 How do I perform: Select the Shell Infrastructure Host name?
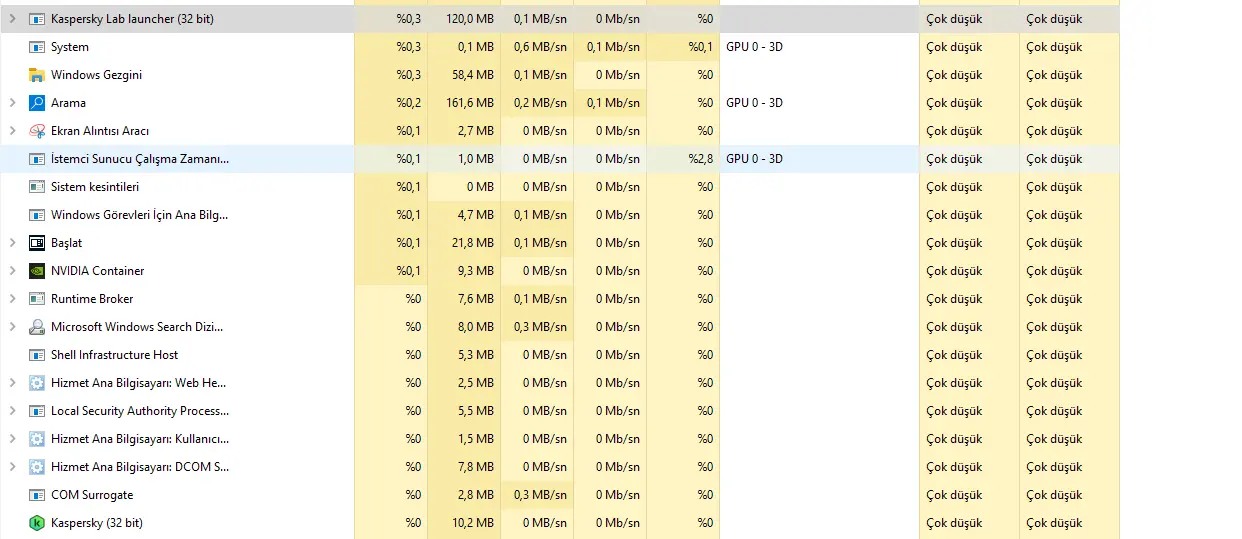click(115, 355)
